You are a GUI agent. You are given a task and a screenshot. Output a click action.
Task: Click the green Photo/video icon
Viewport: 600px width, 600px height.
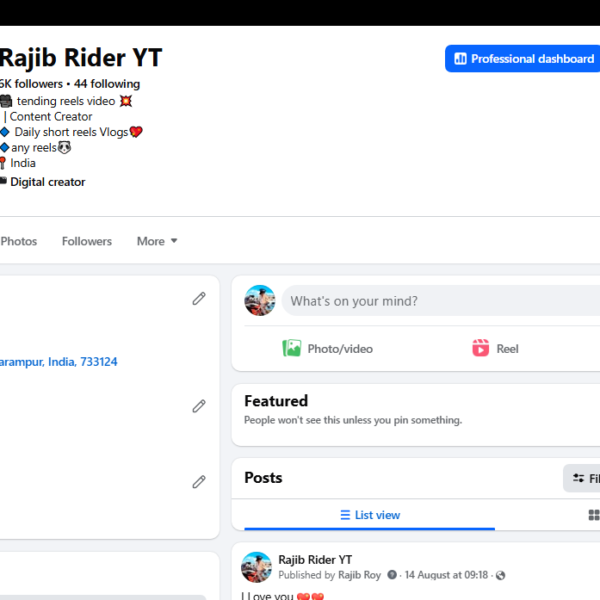[x=292, y=348]
